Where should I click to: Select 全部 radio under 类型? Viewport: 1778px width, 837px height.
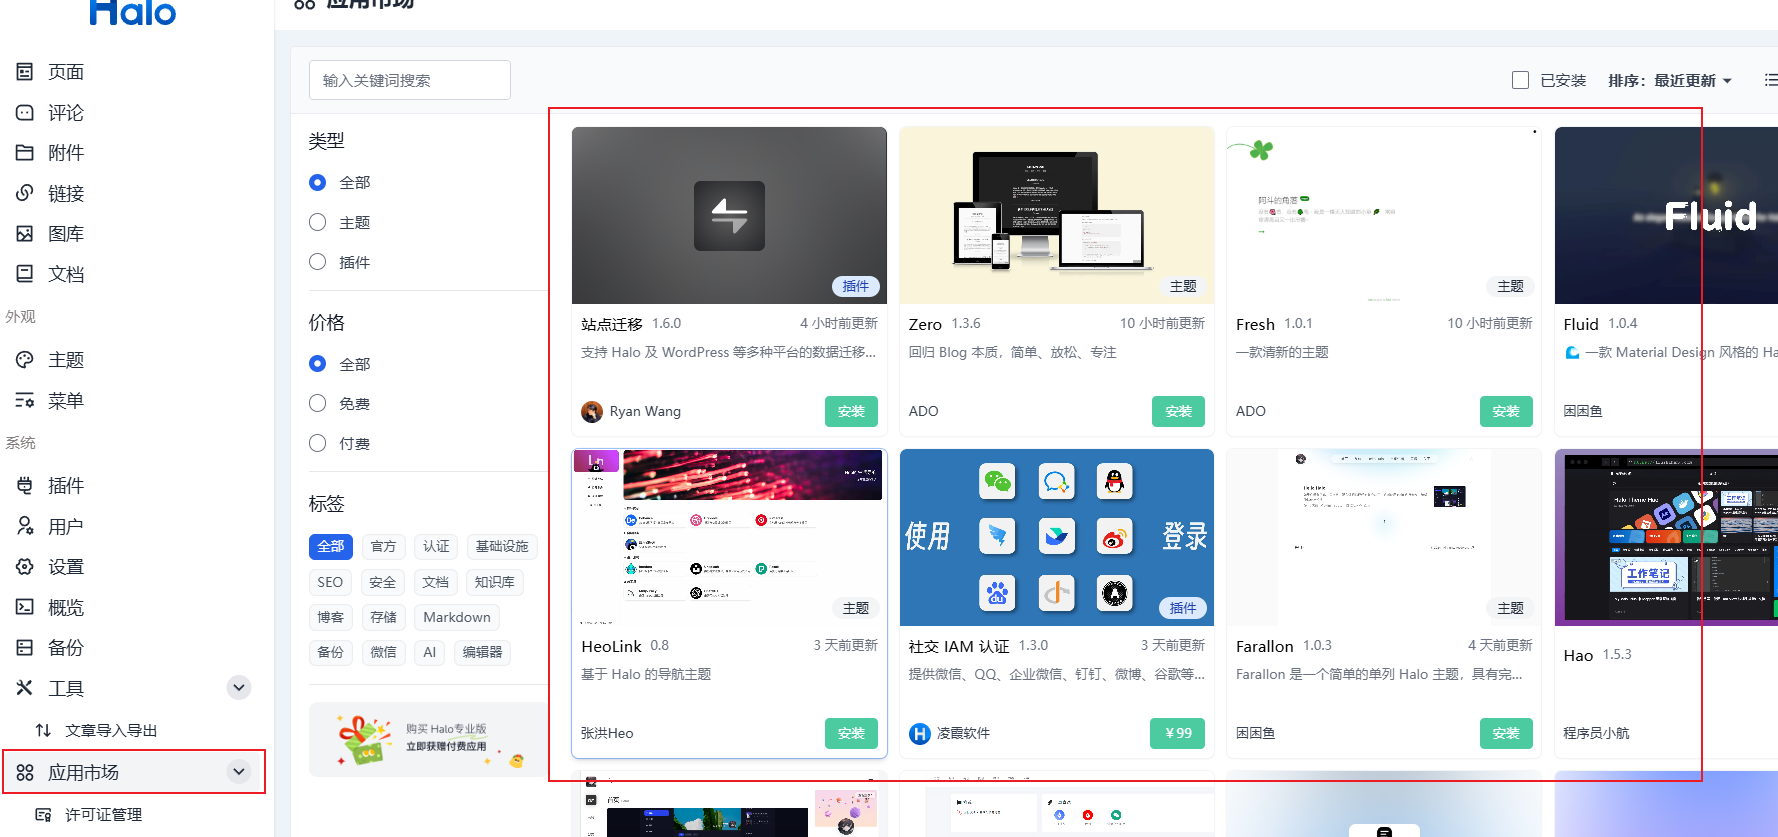tap(318, 182)
